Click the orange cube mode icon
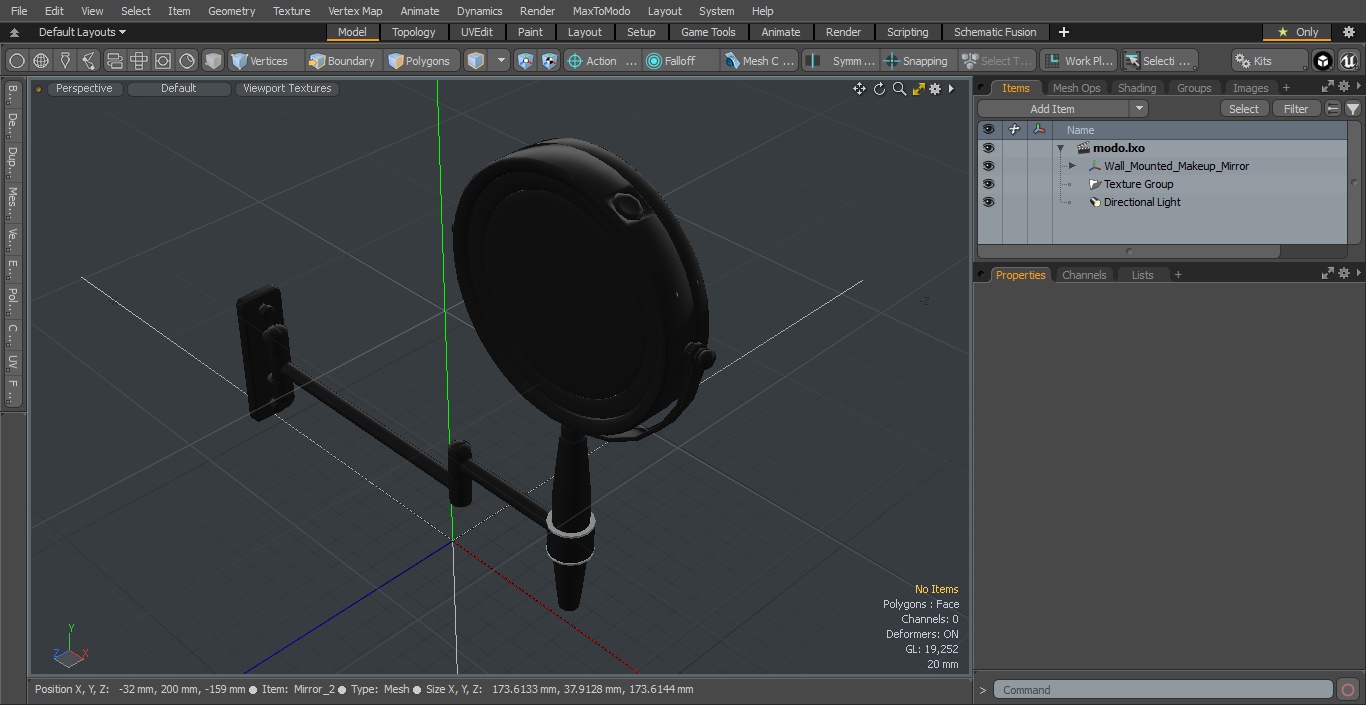 tap(476, 61)
